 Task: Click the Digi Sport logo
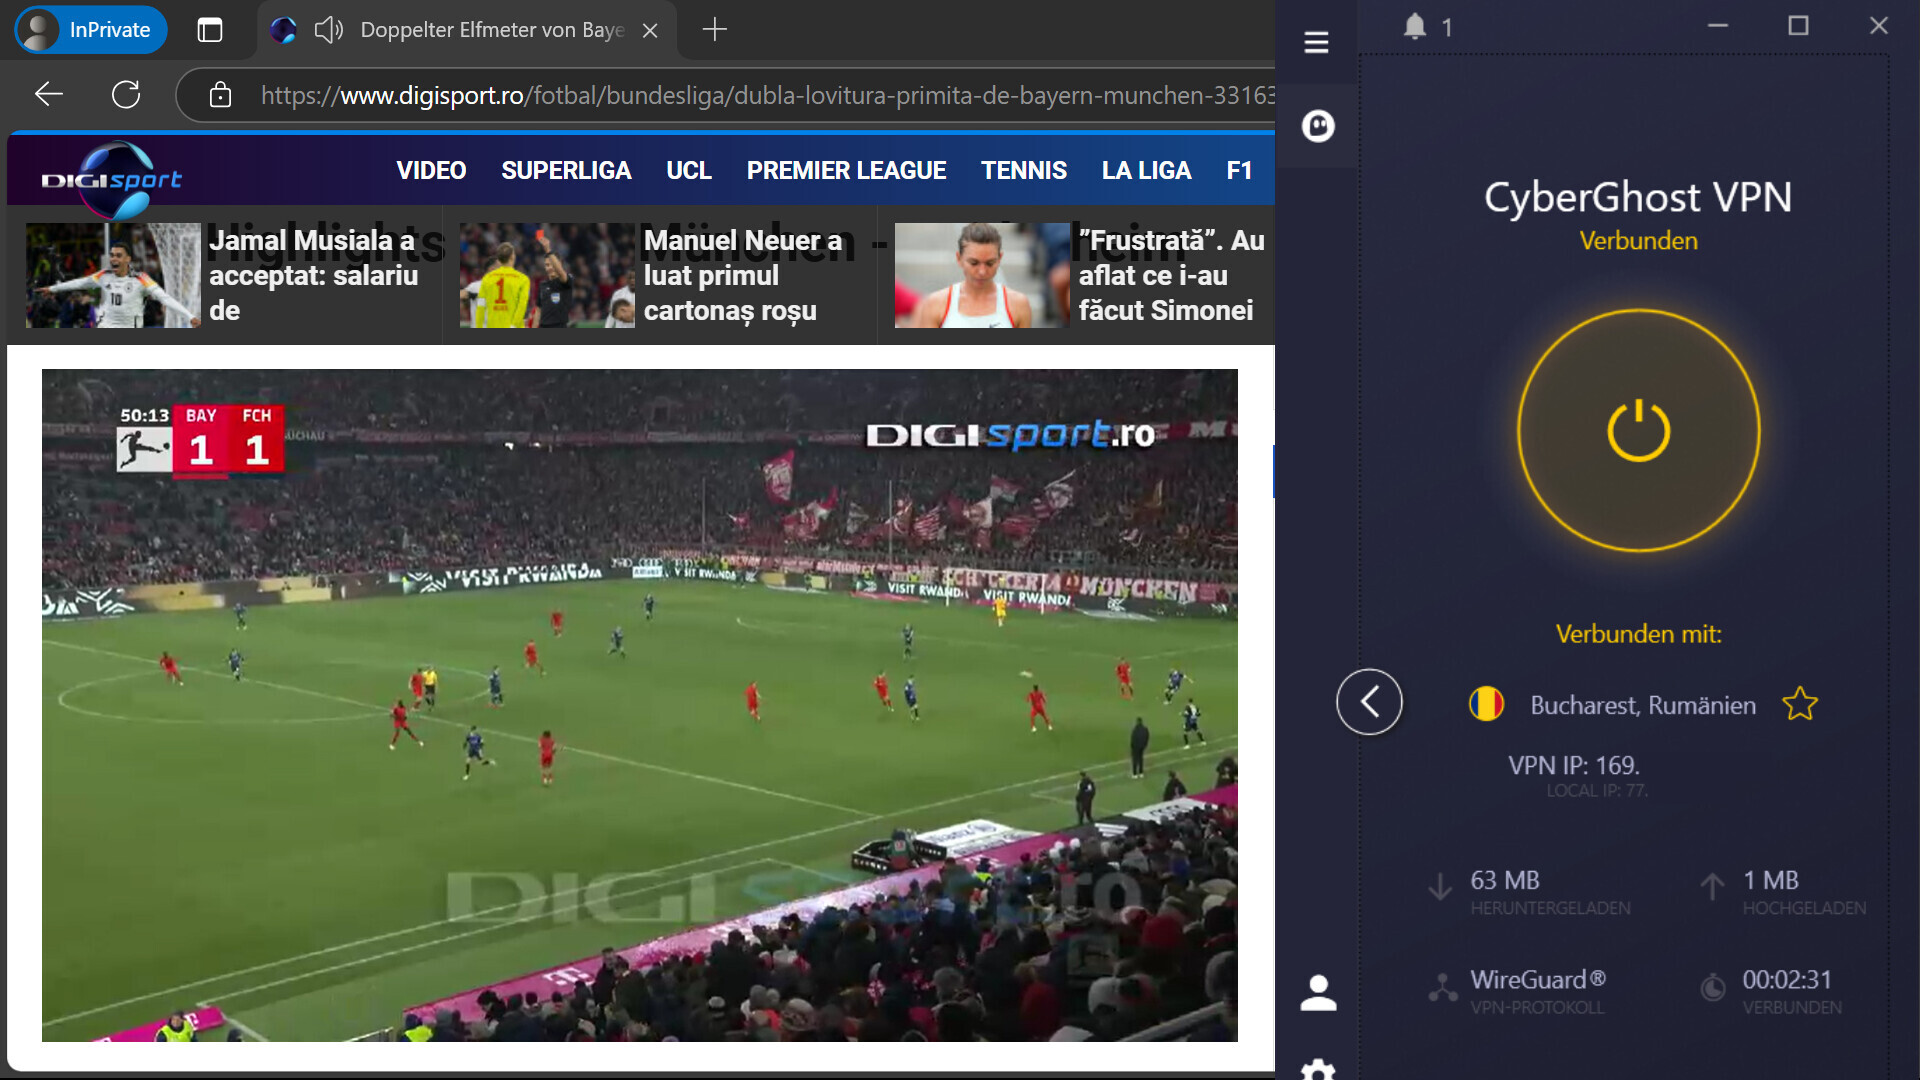pos(112,178)
